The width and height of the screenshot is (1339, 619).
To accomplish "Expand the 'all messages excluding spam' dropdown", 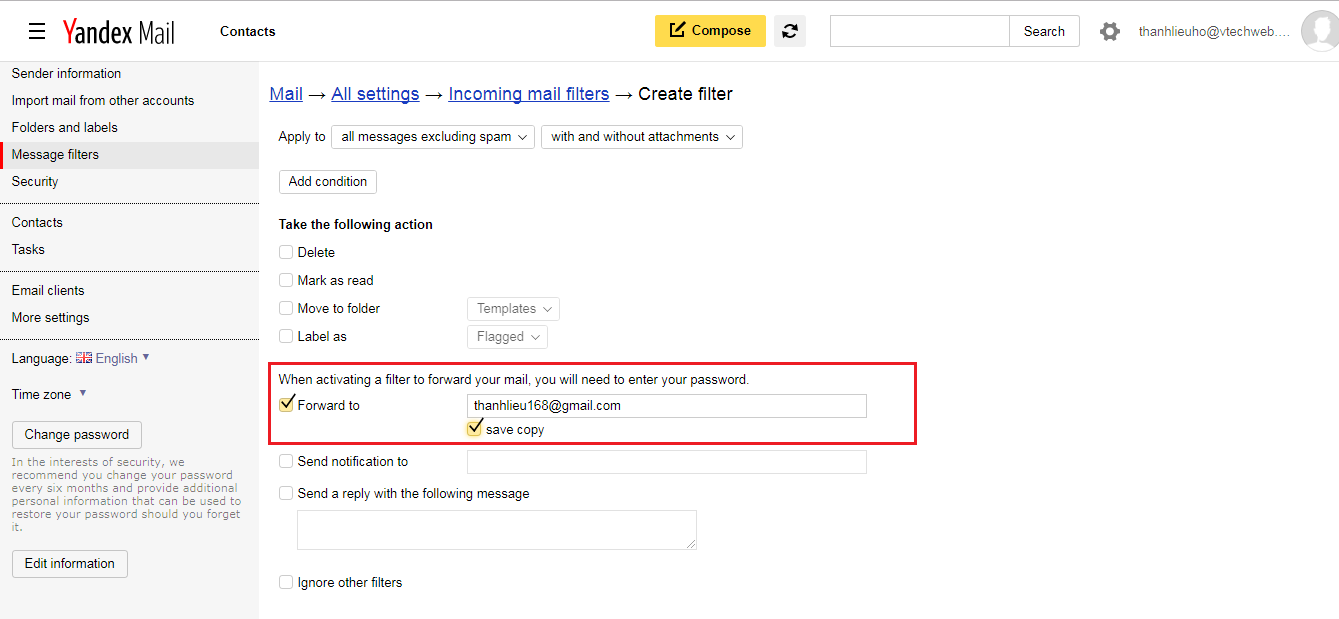I will [x=433, y=137].
